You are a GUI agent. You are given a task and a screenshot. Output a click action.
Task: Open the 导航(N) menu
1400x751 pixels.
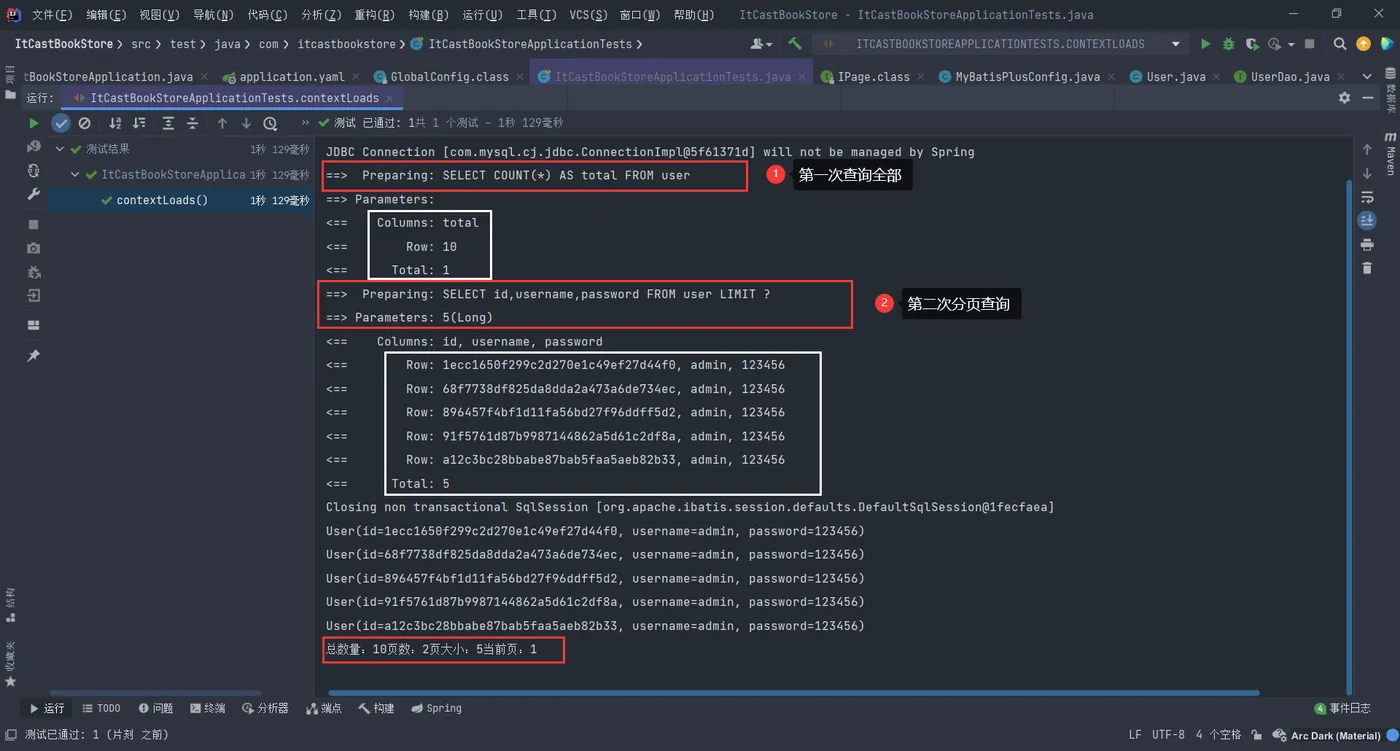[213, 15]
